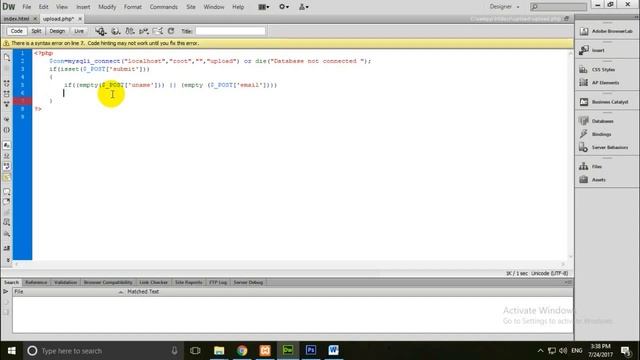Open the Commands menu
The height and width of the screenshot is (360, 640).
coord(164,7)
